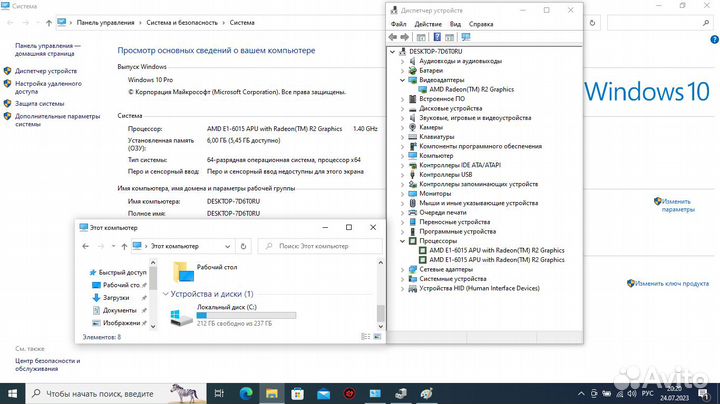The height and width of the screenshot is (404, 720).
Task: Open the Дополнительные параметры системы link
Action: tap(57, 120)
